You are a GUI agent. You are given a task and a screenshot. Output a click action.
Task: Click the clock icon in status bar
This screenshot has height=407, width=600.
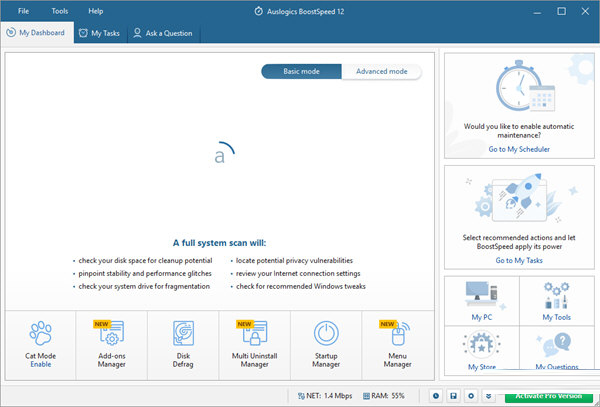pyautogui.click(x=437, y=397)
